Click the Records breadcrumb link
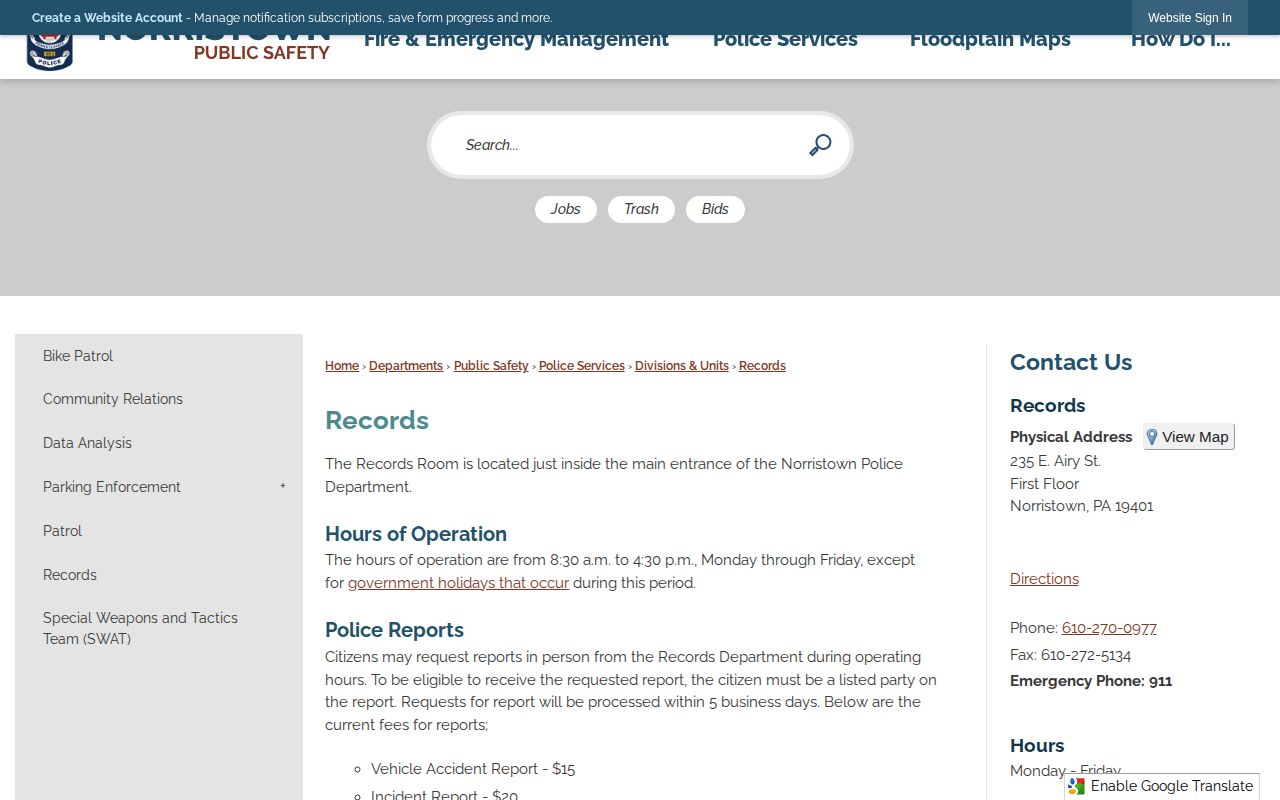The image size is (1280, 800). pyautogui.click(x=762, y=366)
